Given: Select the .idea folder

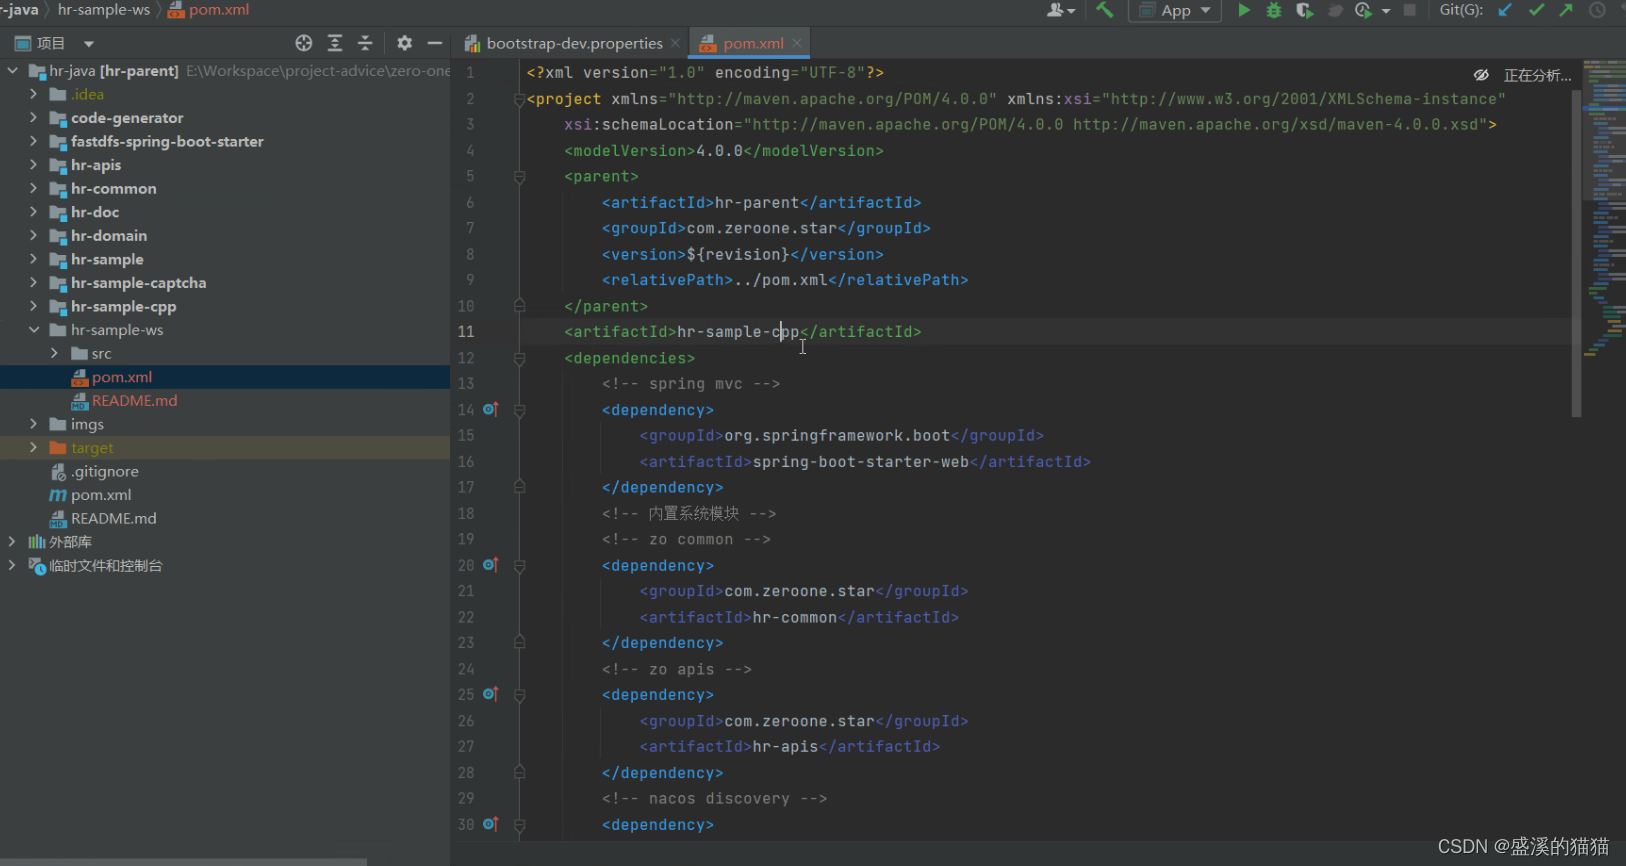Looking at the screenshot, I should (87, 94).
